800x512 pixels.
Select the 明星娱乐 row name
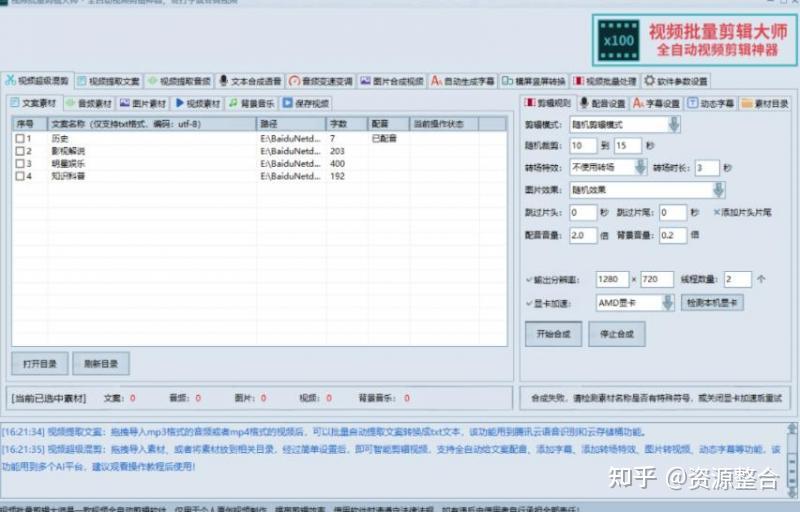click(68, 164)
